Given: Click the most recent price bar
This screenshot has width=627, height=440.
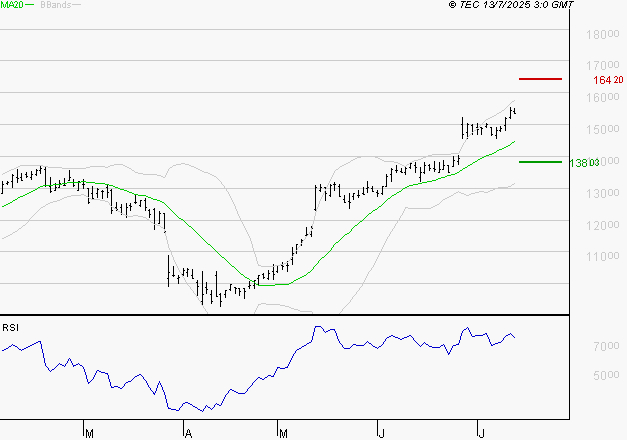Looking at the screenshot, I should point(515,110).
